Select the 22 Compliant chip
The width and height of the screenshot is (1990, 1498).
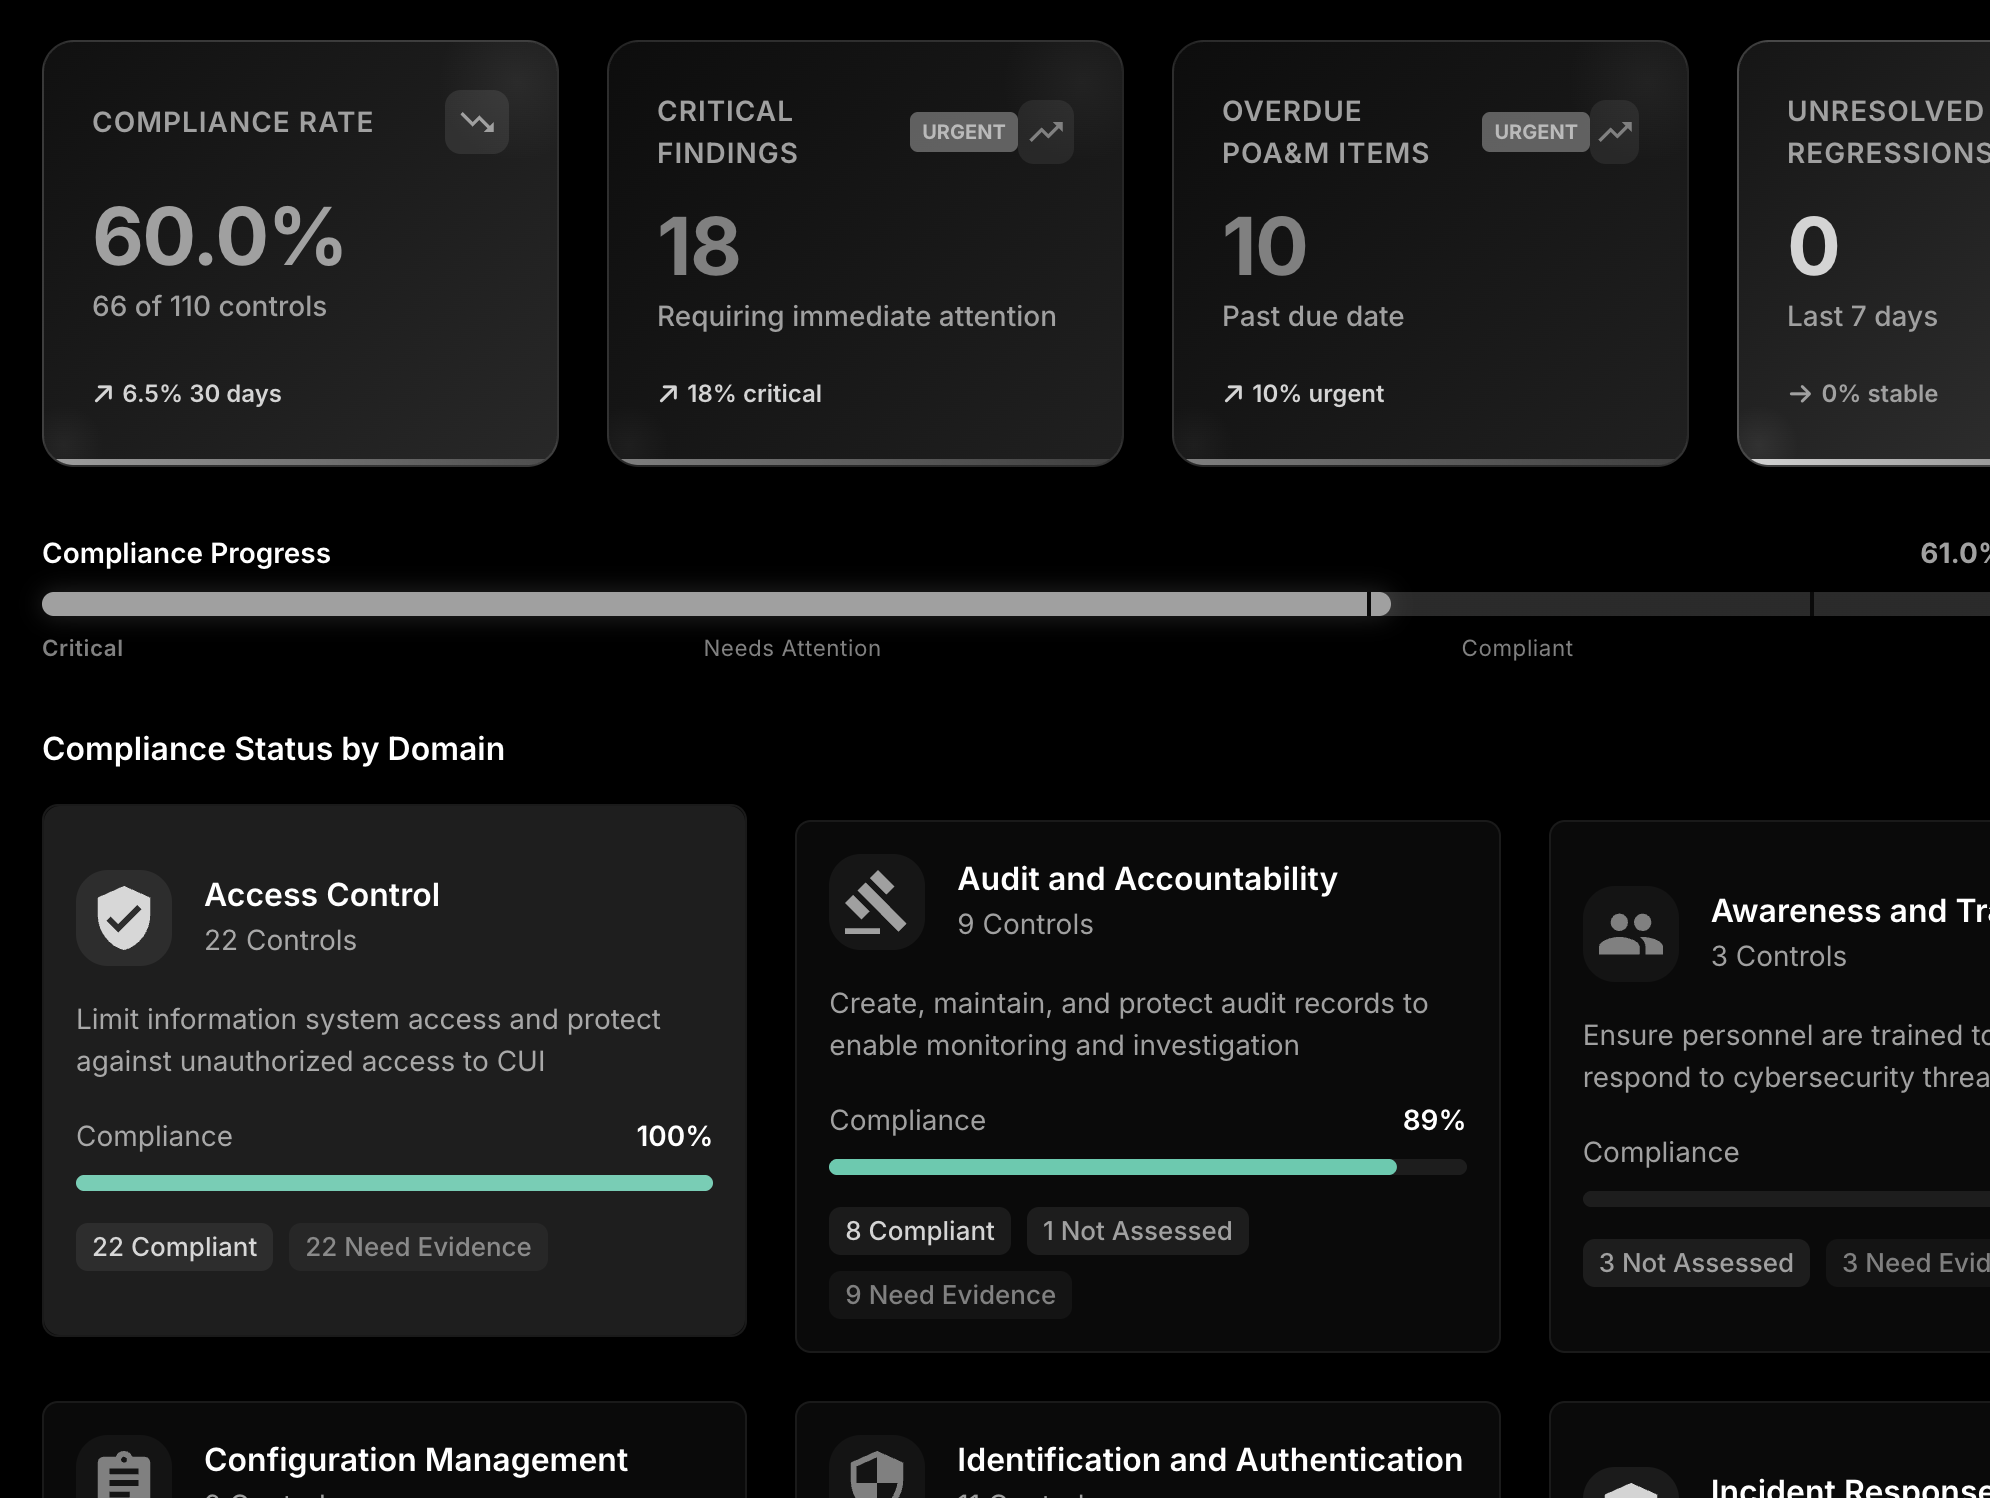[174, 1247]
